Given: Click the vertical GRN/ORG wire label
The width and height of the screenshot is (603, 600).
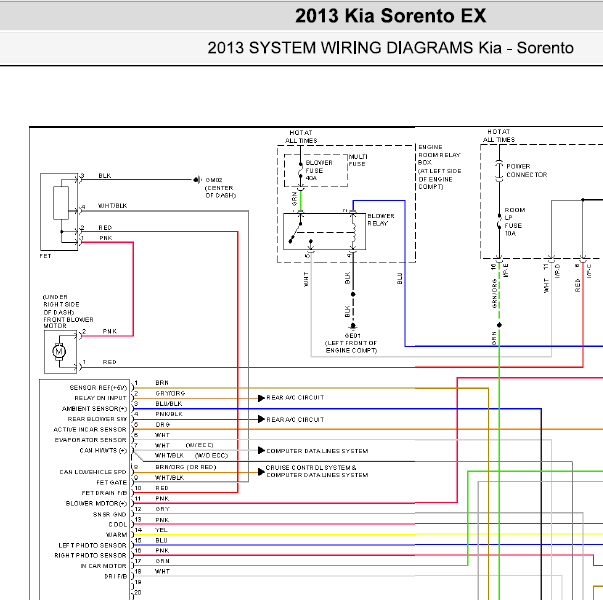Looking at the screenshot, I should pos(494,293).
